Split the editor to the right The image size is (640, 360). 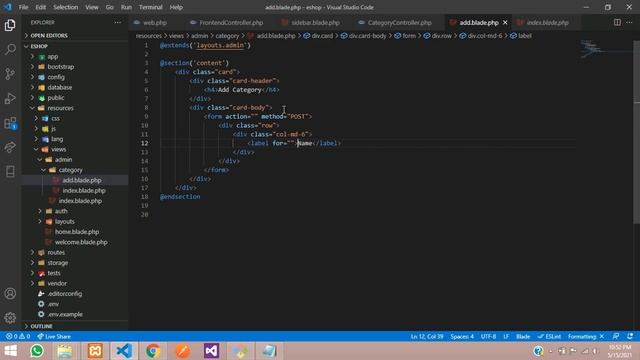click(617, 22)
